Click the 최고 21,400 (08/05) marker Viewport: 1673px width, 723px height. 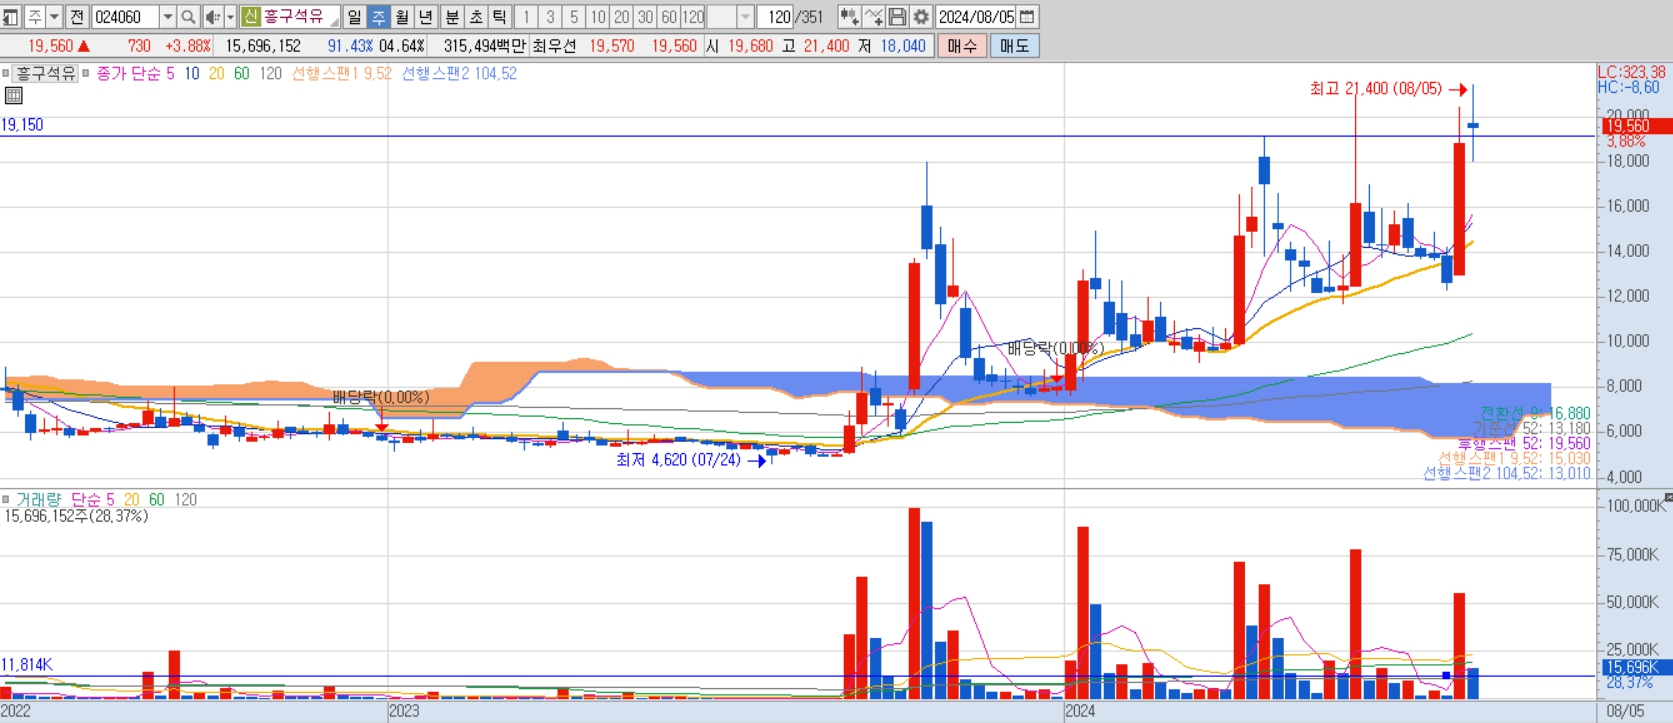(x=1376, y=89)
